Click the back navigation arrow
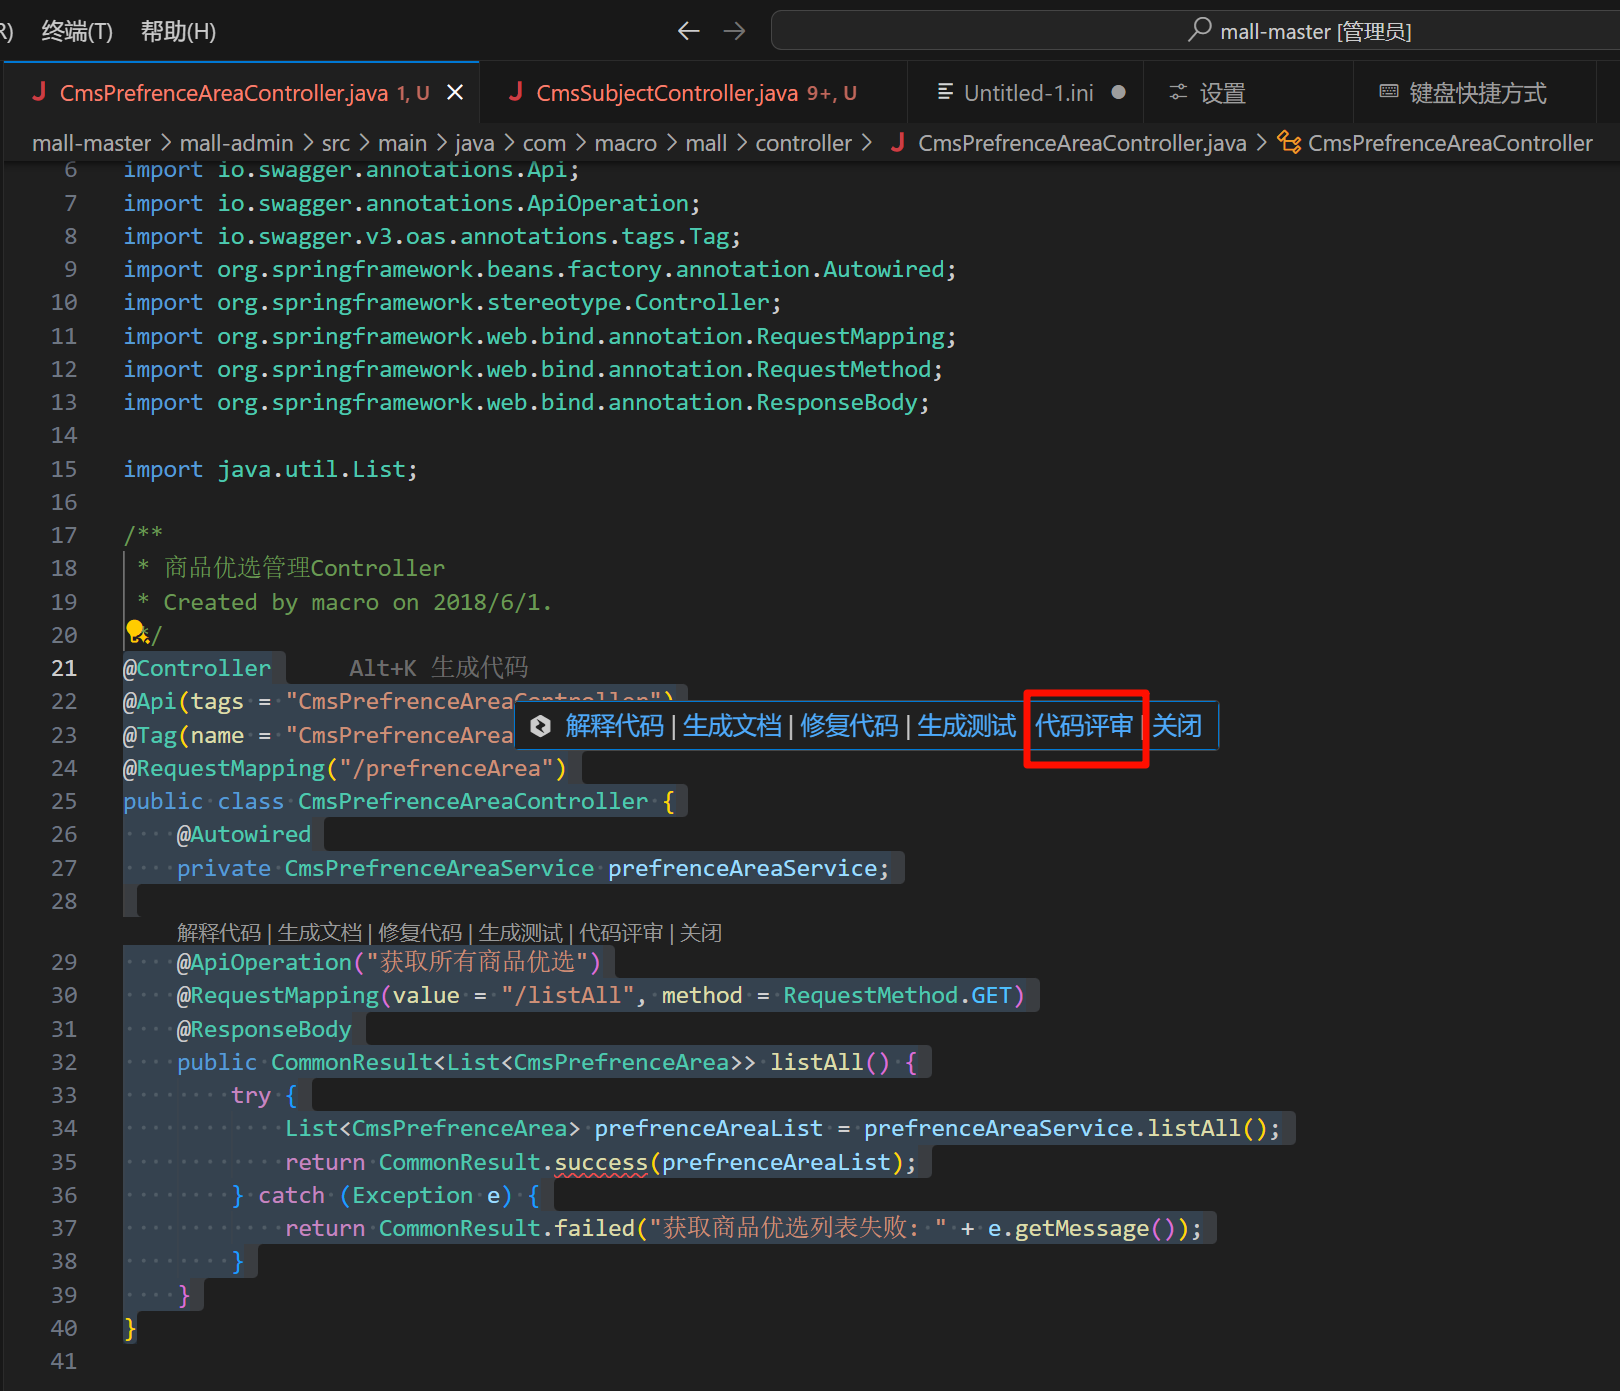Image resolution: width=1620 pixels, height=1391 pixels. [688, 31]
